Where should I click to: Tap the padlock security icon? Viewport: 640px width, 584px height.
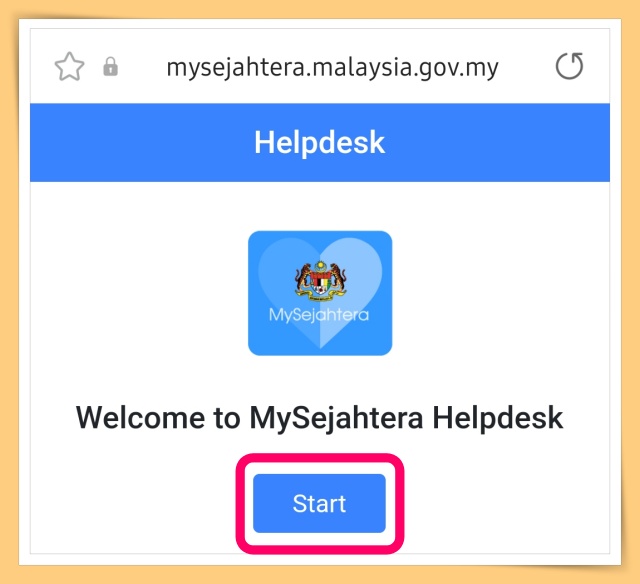(110, 67)
